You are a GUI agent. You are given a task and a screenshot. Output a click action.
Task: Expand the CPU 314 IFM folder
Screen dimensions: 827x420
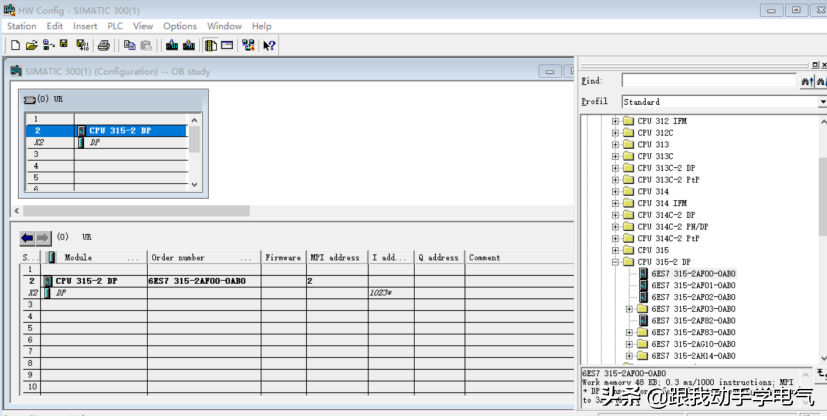pos(615,203)
